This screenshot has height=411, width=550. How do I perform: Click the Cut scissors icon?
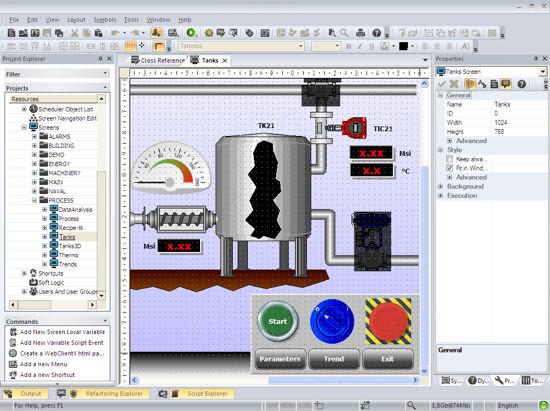74,33
